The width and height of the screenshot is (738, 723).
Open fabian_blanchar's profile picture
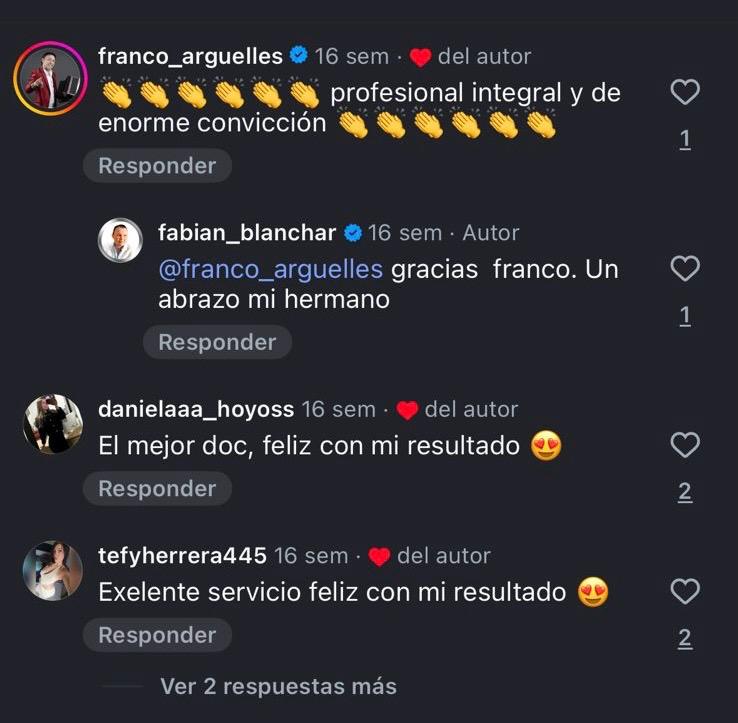pyautogui.click(x=120, y=240)
